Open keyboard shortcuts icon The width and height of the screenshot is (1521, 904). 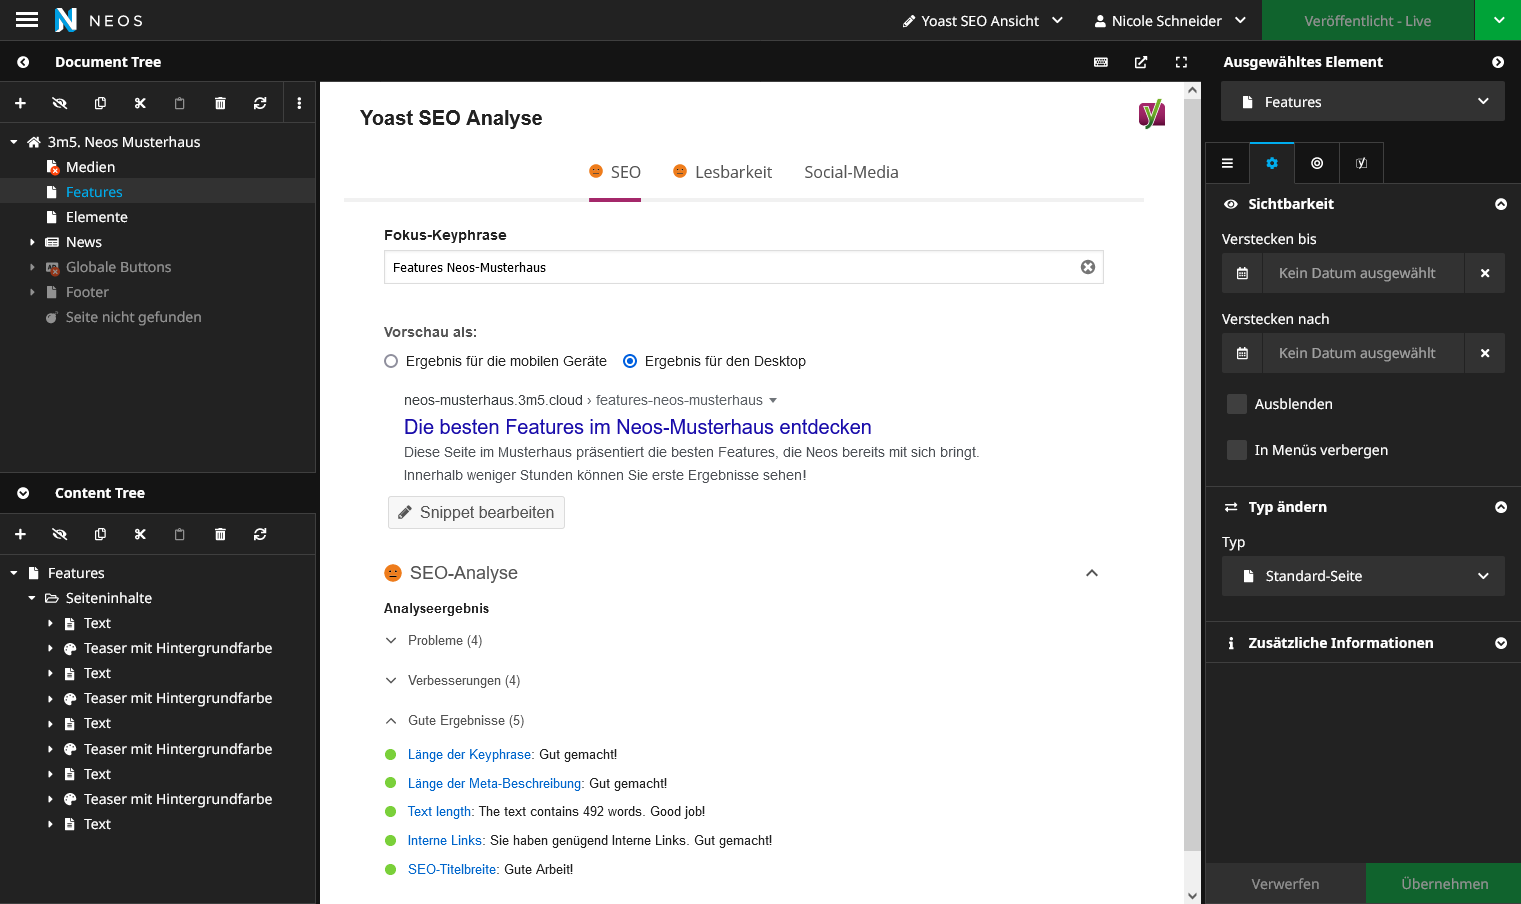1101,62
